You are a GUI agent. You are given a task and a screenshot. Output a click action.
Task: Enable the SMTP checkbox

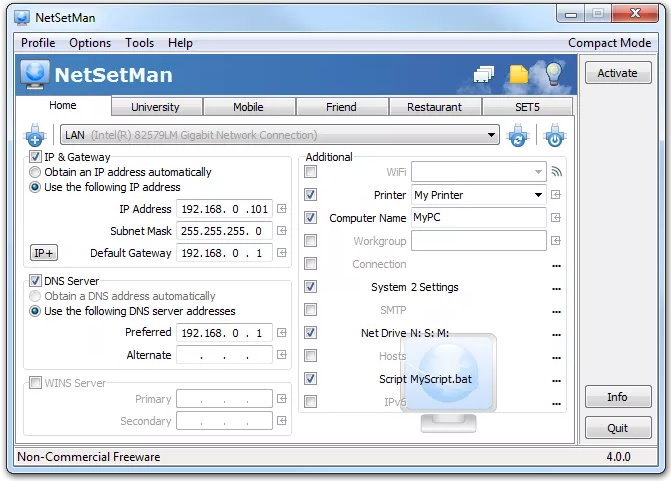pyautogui.click(x=311, y=309)
